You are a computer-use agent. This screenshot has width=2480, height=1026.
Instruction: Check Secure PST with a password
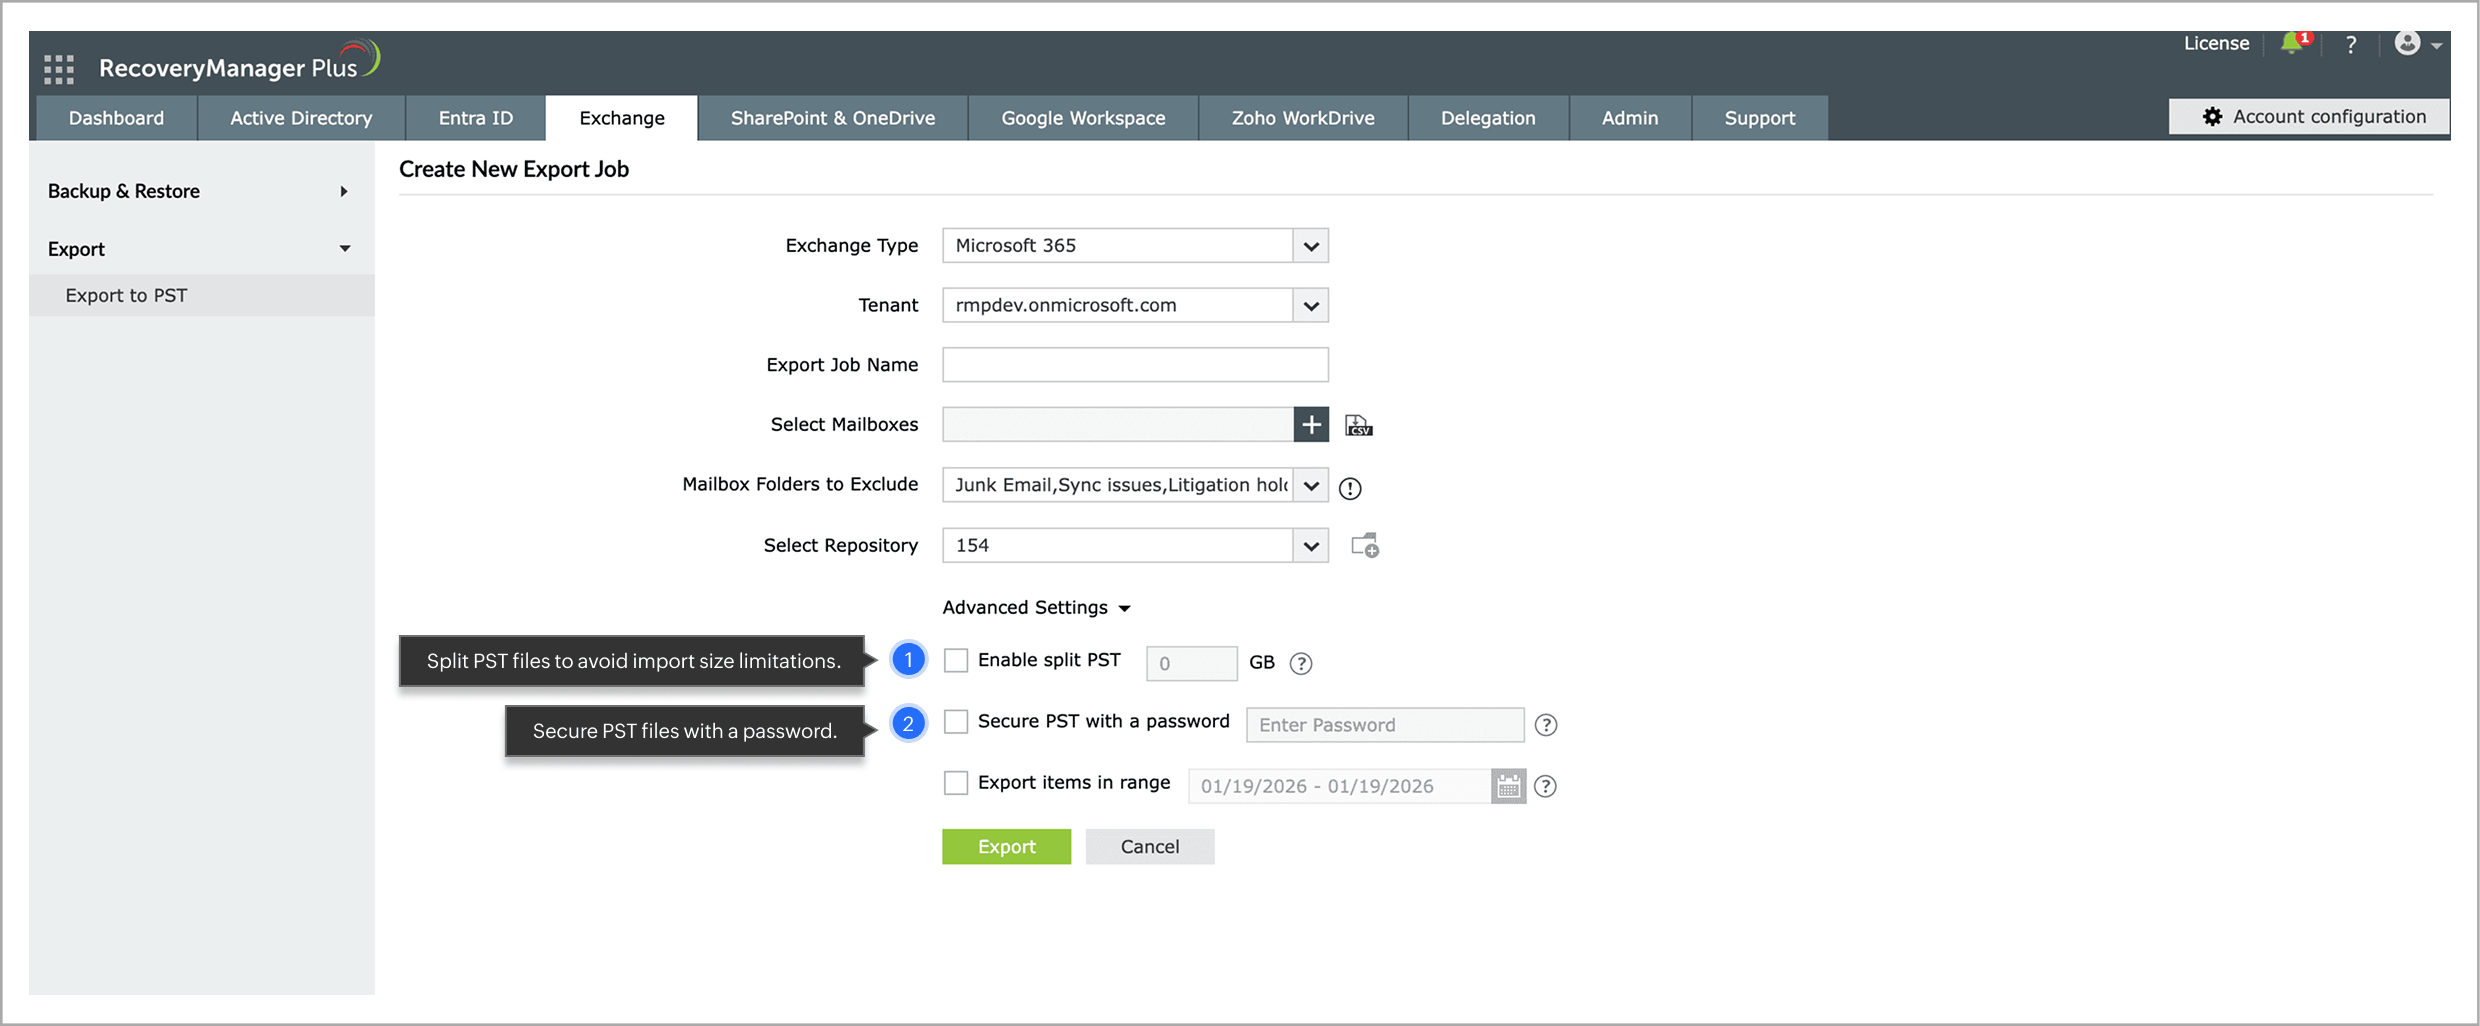[956, 722]
